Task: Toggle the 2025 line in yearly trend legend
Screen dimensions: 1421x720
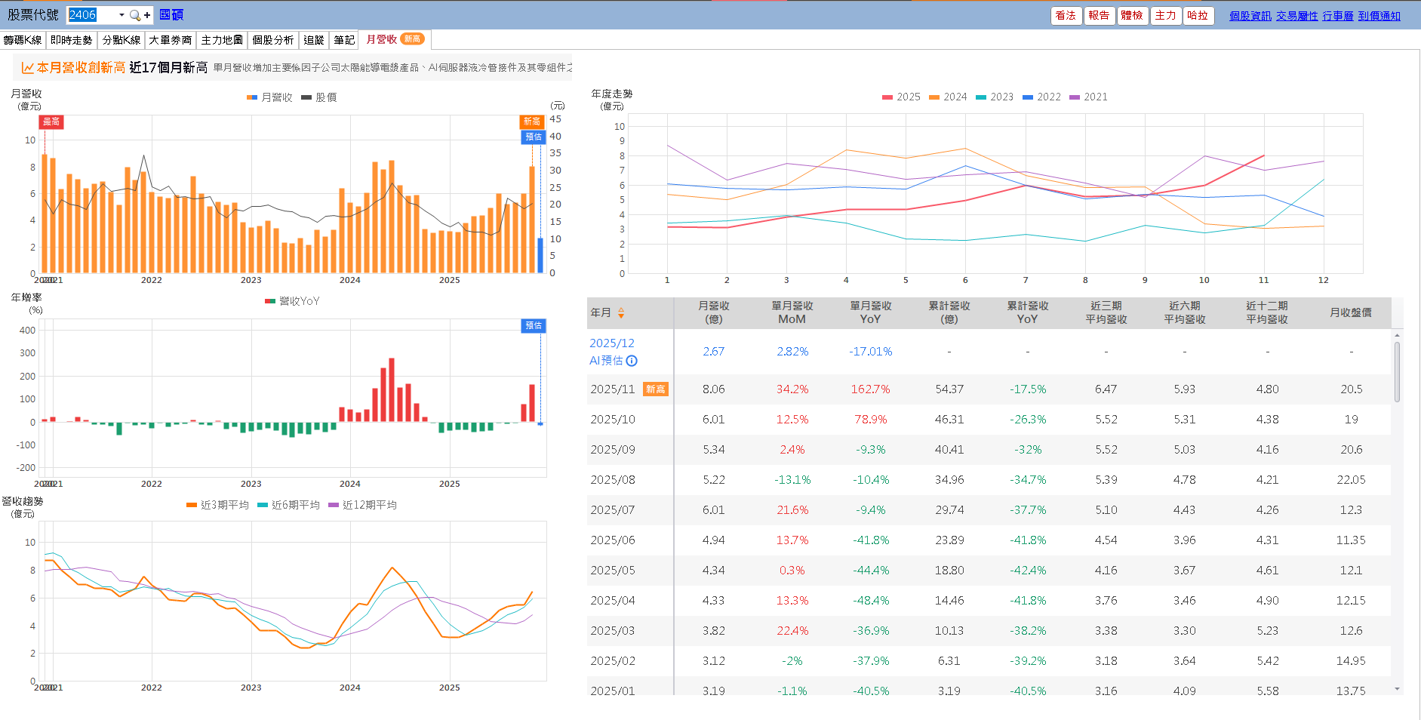Action: [901, 97]
